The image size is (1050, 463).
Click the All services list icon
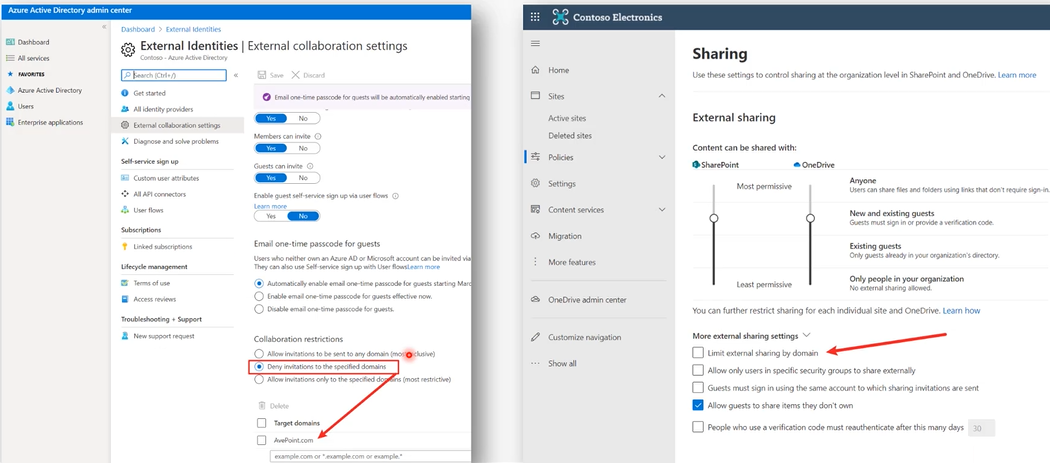pos(10,58)
